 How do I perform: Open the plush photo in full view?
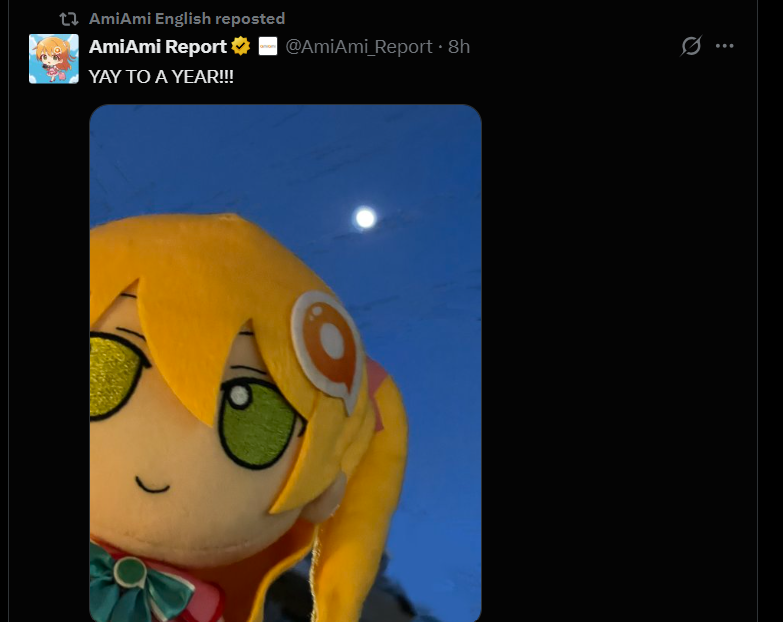coord(285,363)
